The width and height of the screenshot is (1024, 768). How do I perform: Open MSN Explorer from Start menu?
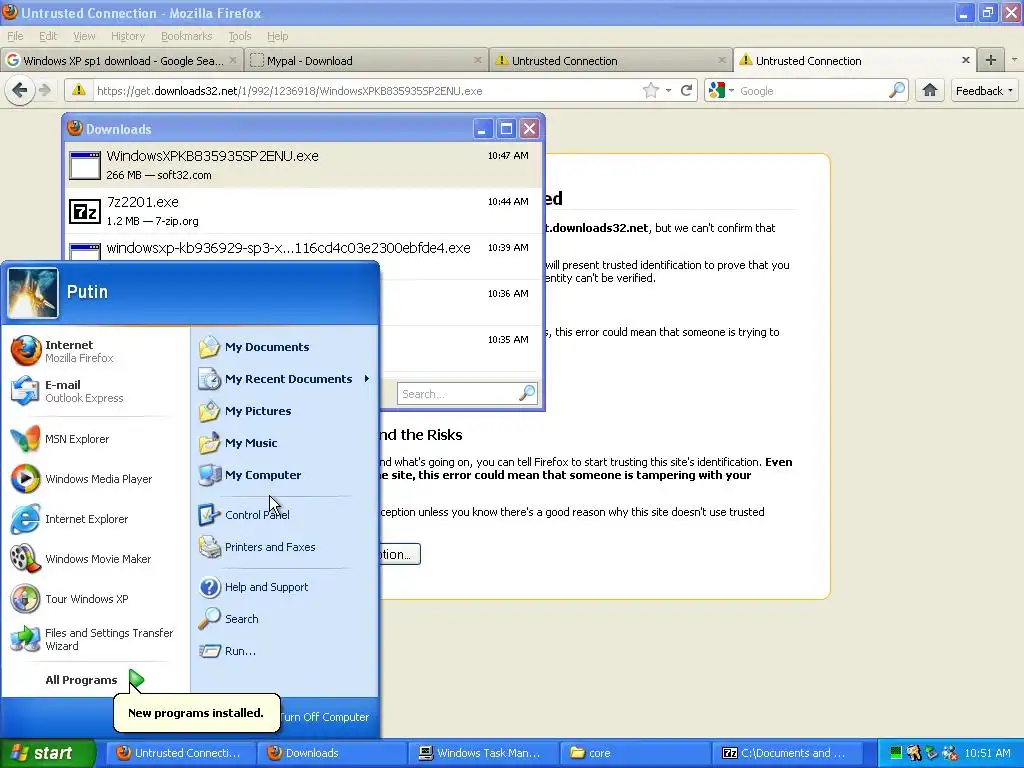click(x=97, y=439)
